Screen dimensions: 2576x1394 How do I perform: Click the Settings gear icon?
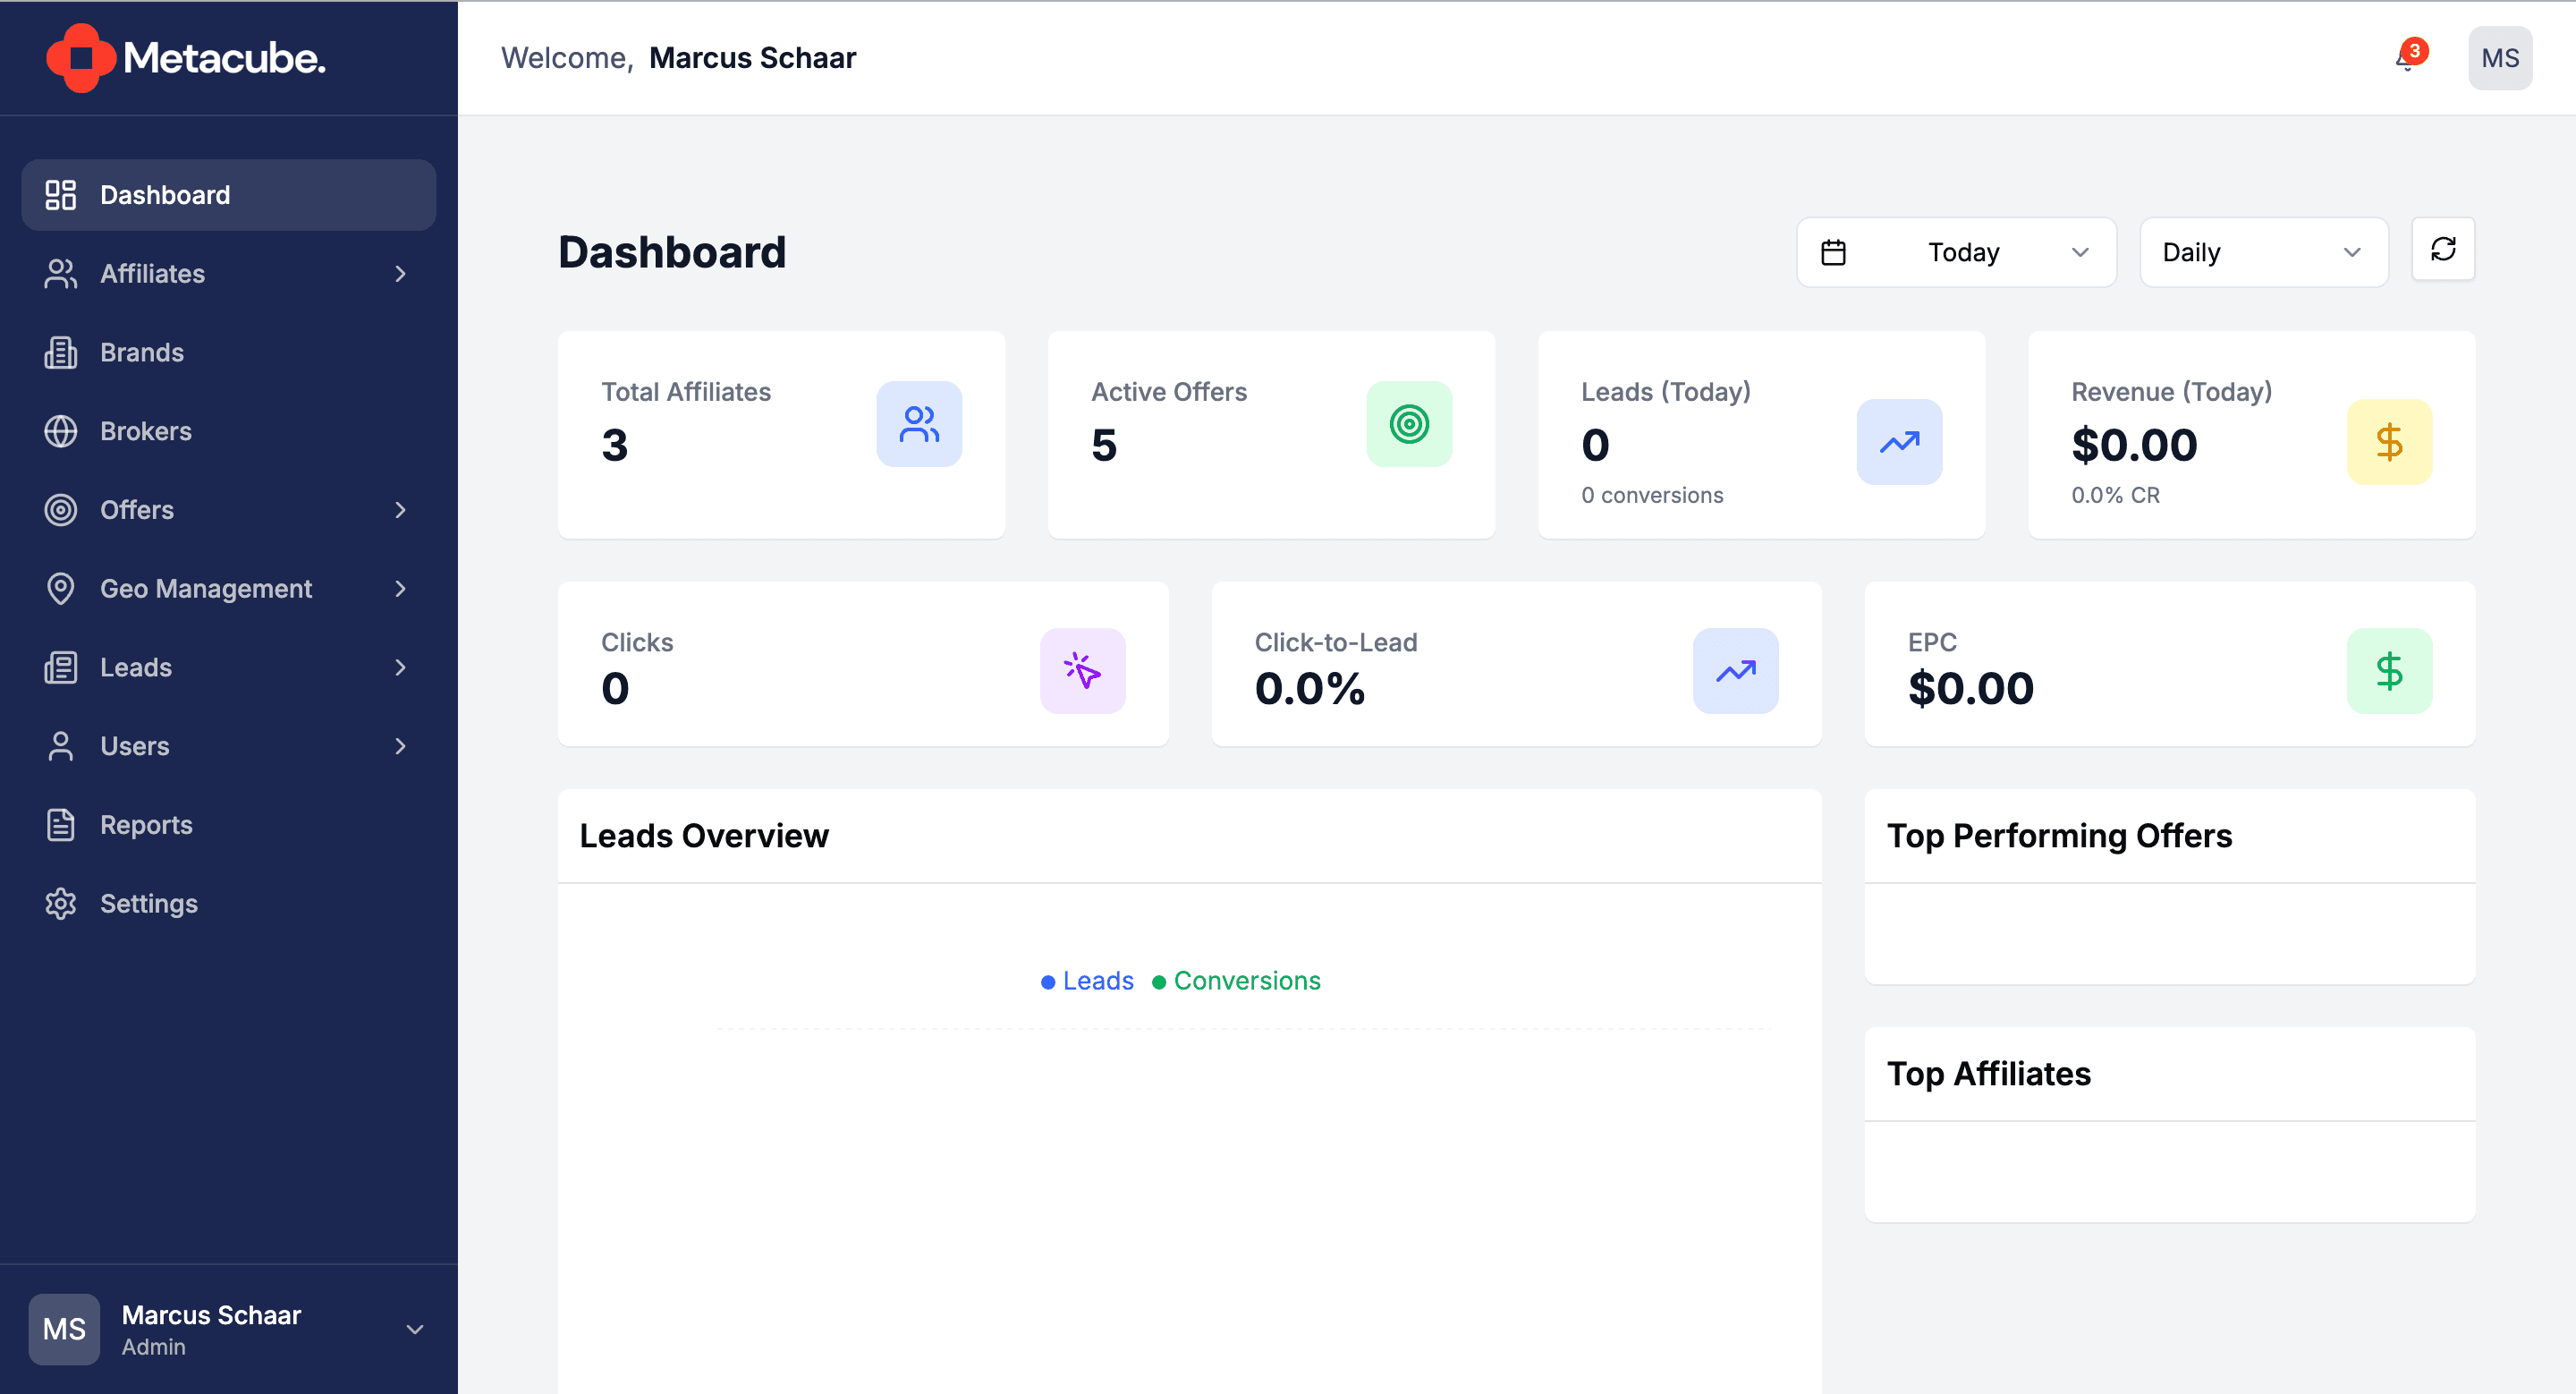click(61, 904)
